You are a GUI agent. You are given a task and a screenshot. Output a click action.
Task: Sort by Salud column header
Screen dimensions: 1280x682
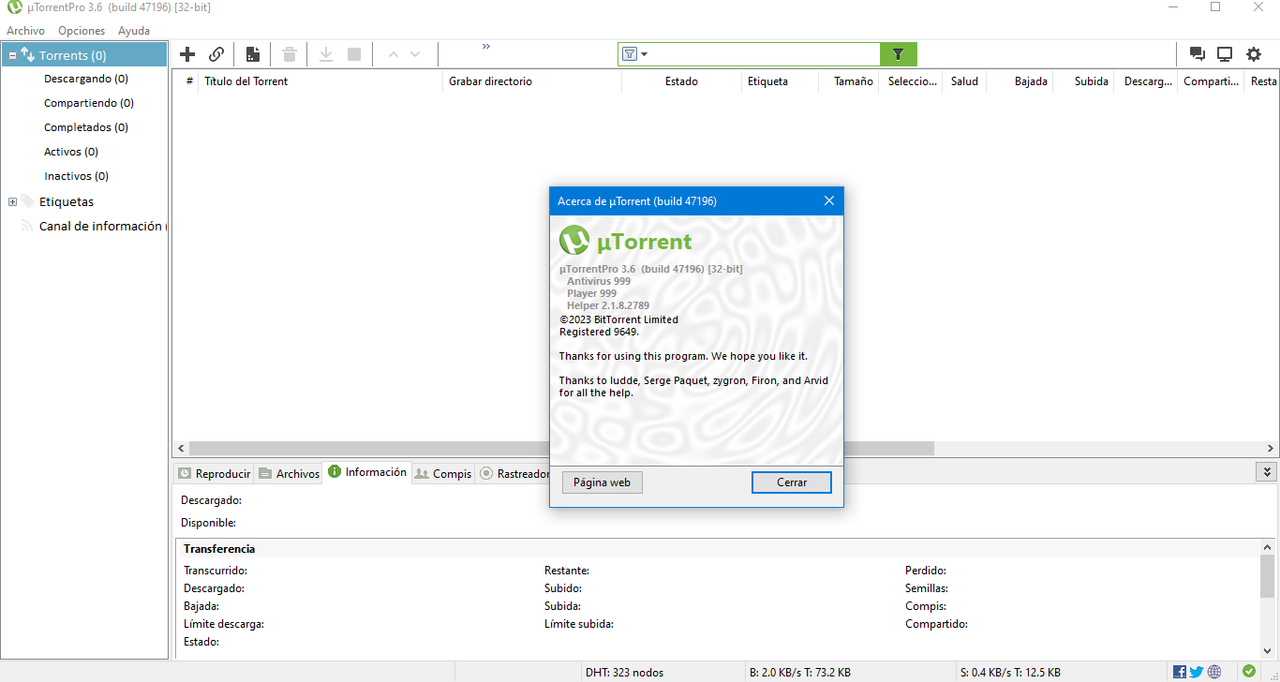click(964, 81)
